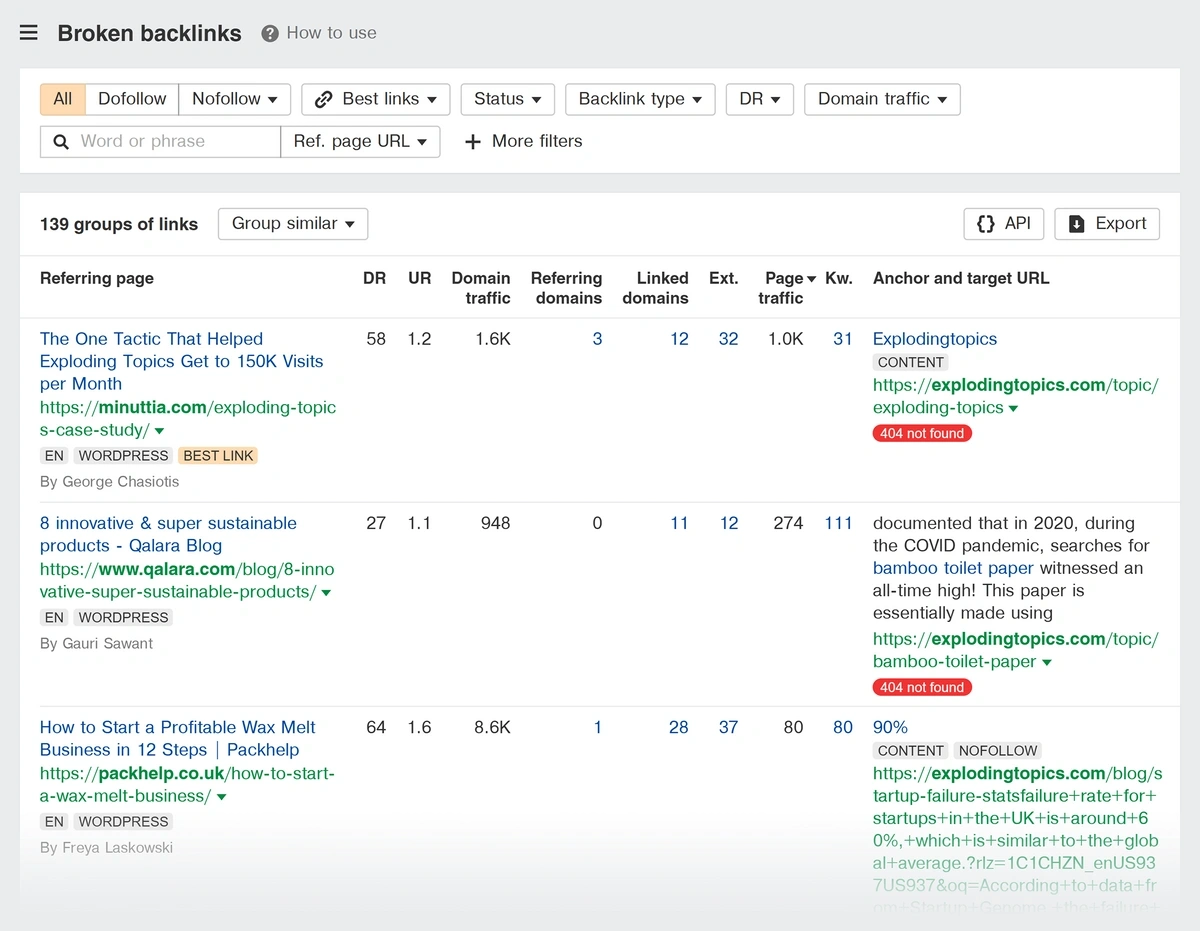Select the All links filter
The width and height of the screenshot is (1200, 931).
pos(63,99)
